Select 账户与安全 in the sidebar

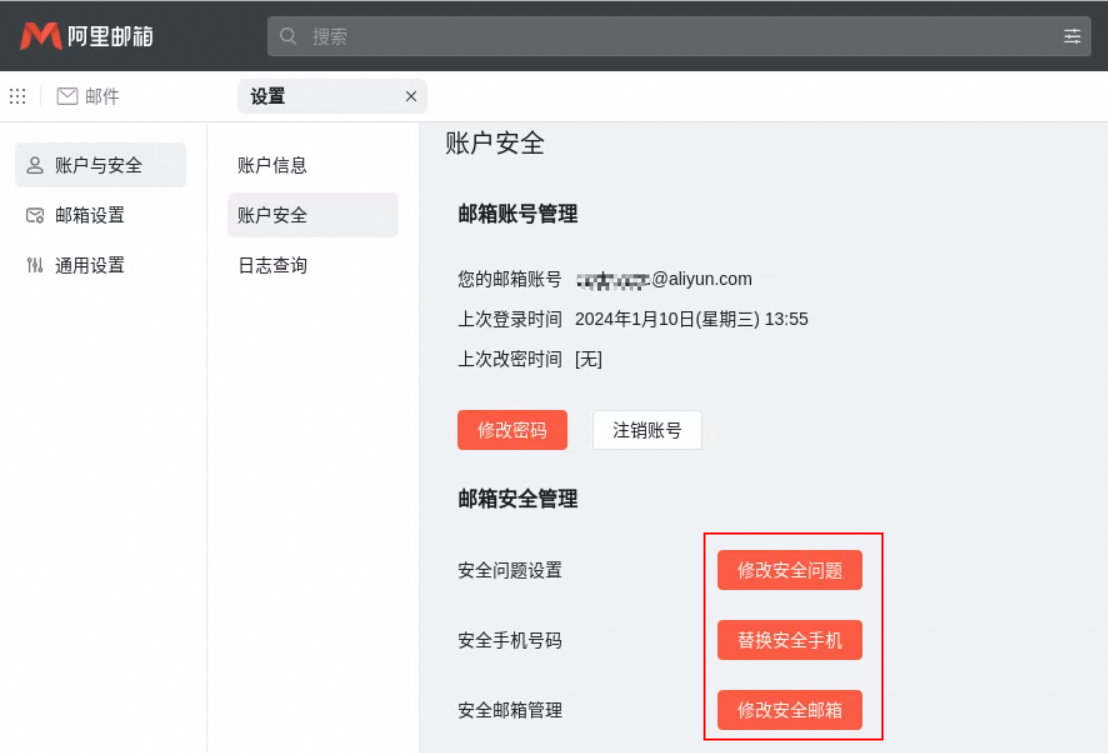click(100, 165)
